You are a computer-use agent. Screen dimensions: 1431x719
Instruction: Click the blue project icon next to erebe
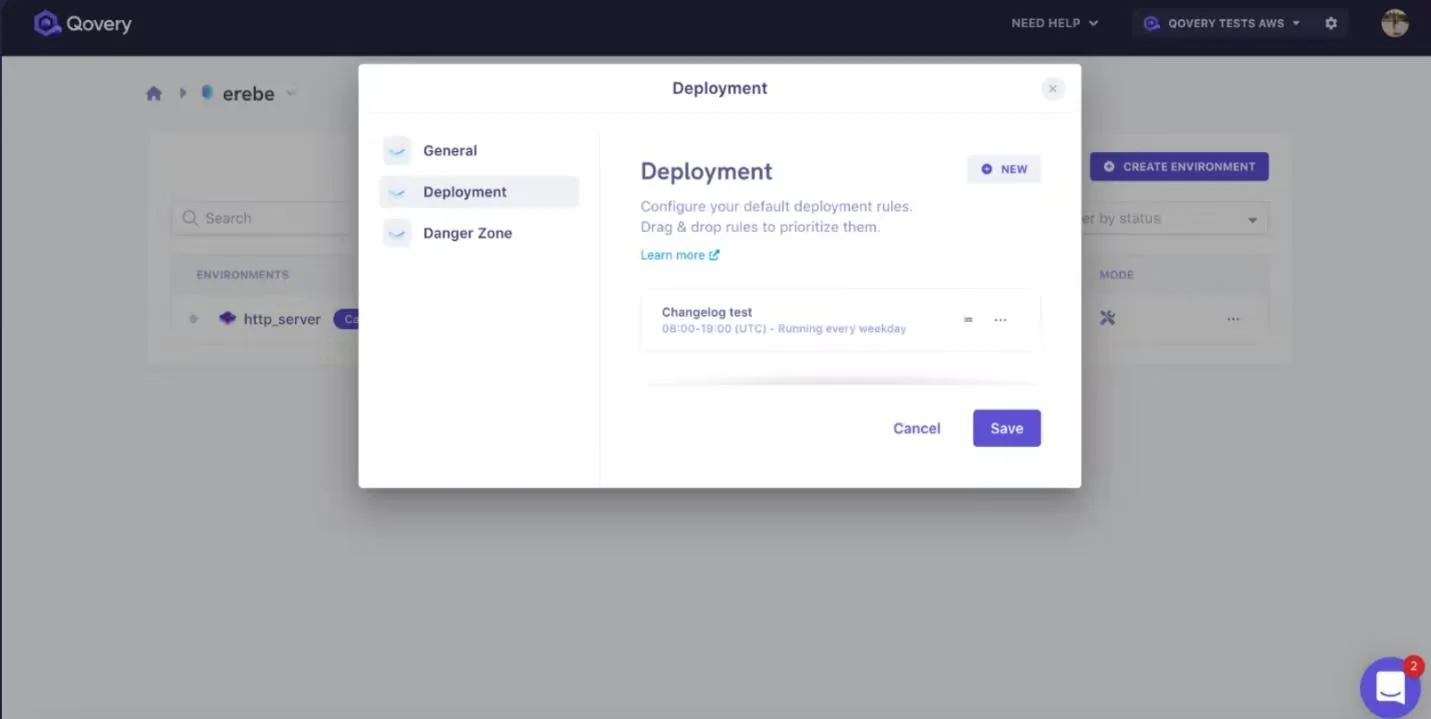207,93
